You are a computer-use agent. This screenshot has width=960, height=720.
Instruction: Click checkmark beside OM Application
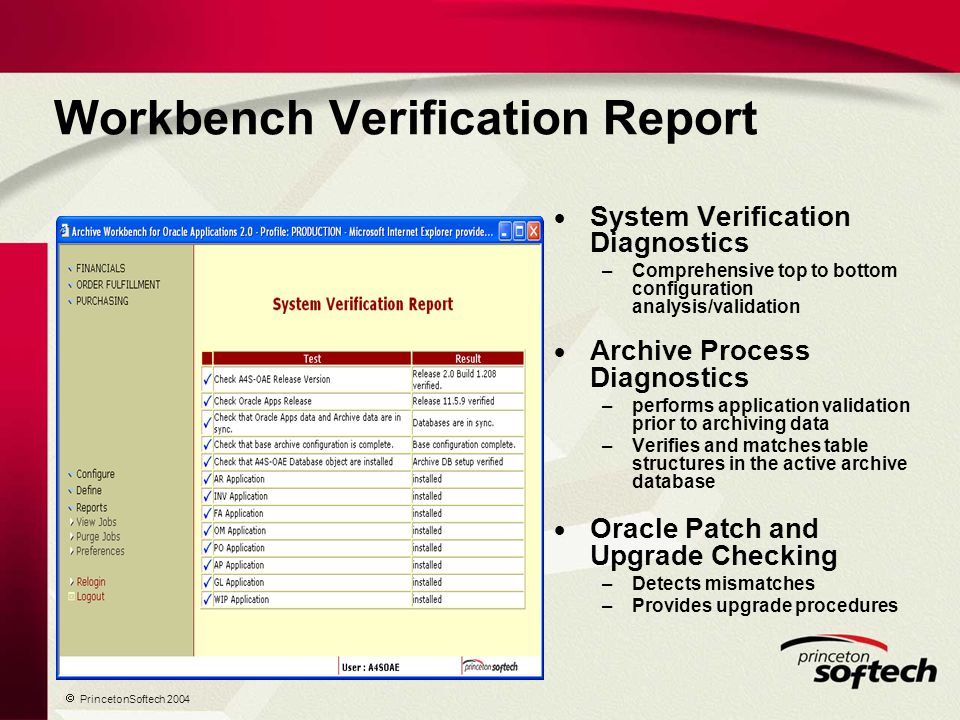point(207,531)
